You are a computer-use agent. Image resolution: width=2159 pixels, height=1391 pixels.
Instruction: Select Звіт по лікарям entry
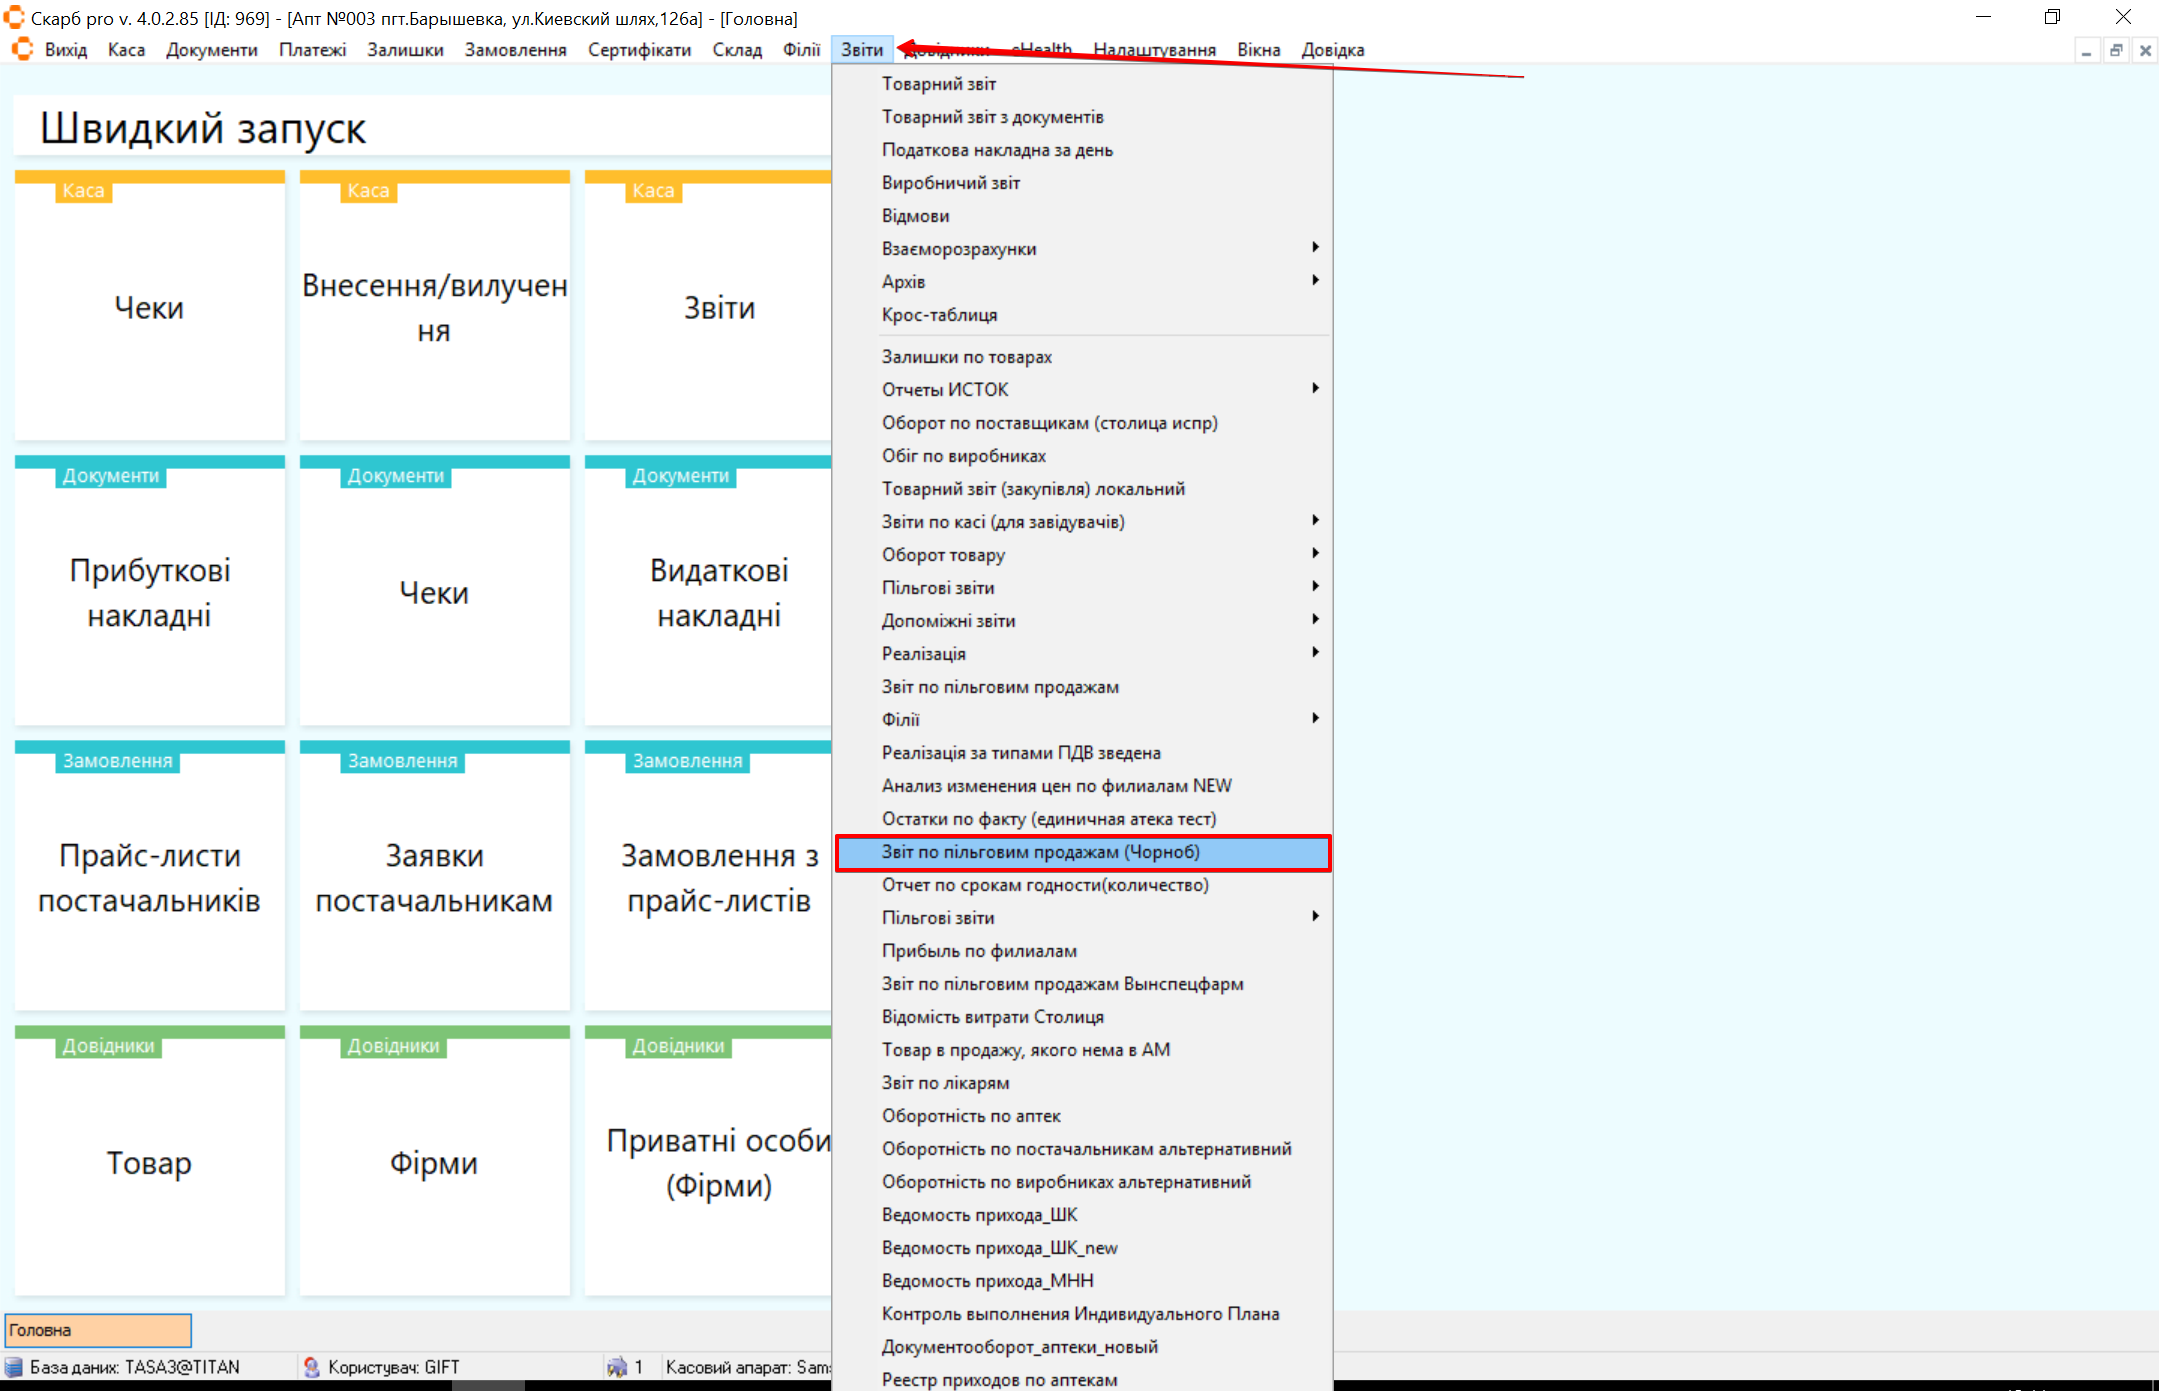click(1083, 1083)
